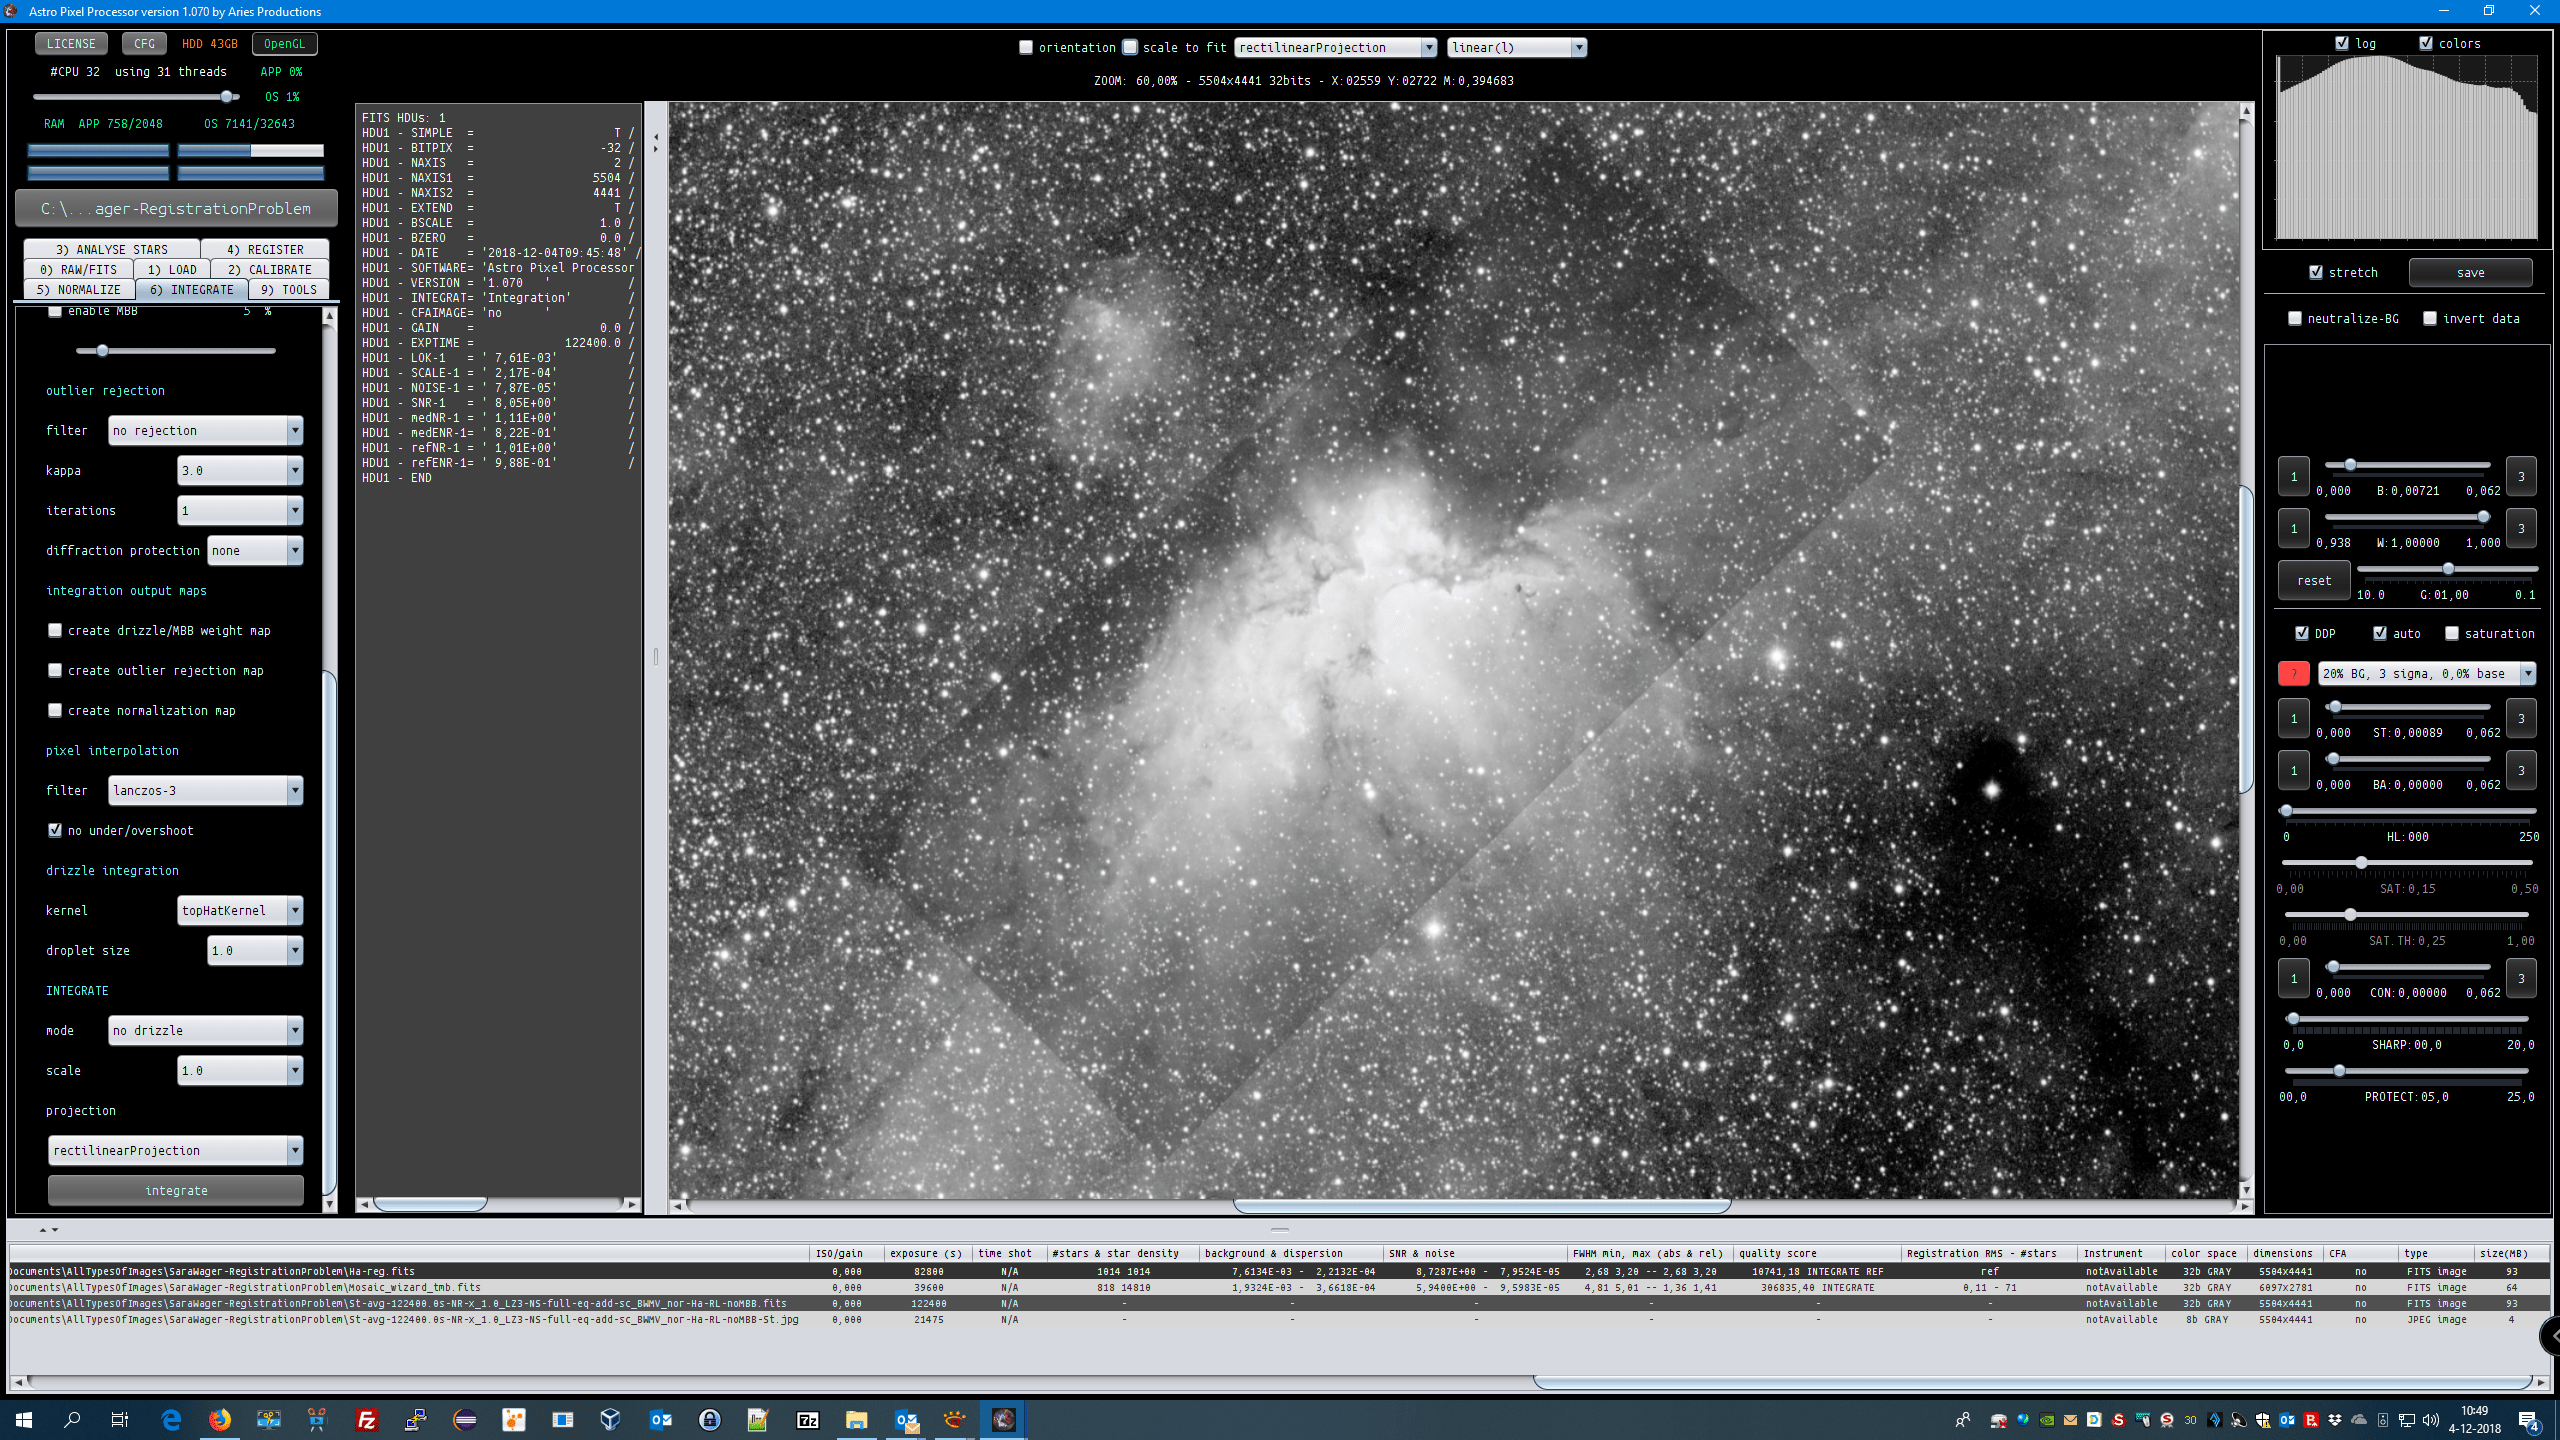The image size is (2560, 1440).
Task: Check create outlier rejection map
Action: coord(55,670)
